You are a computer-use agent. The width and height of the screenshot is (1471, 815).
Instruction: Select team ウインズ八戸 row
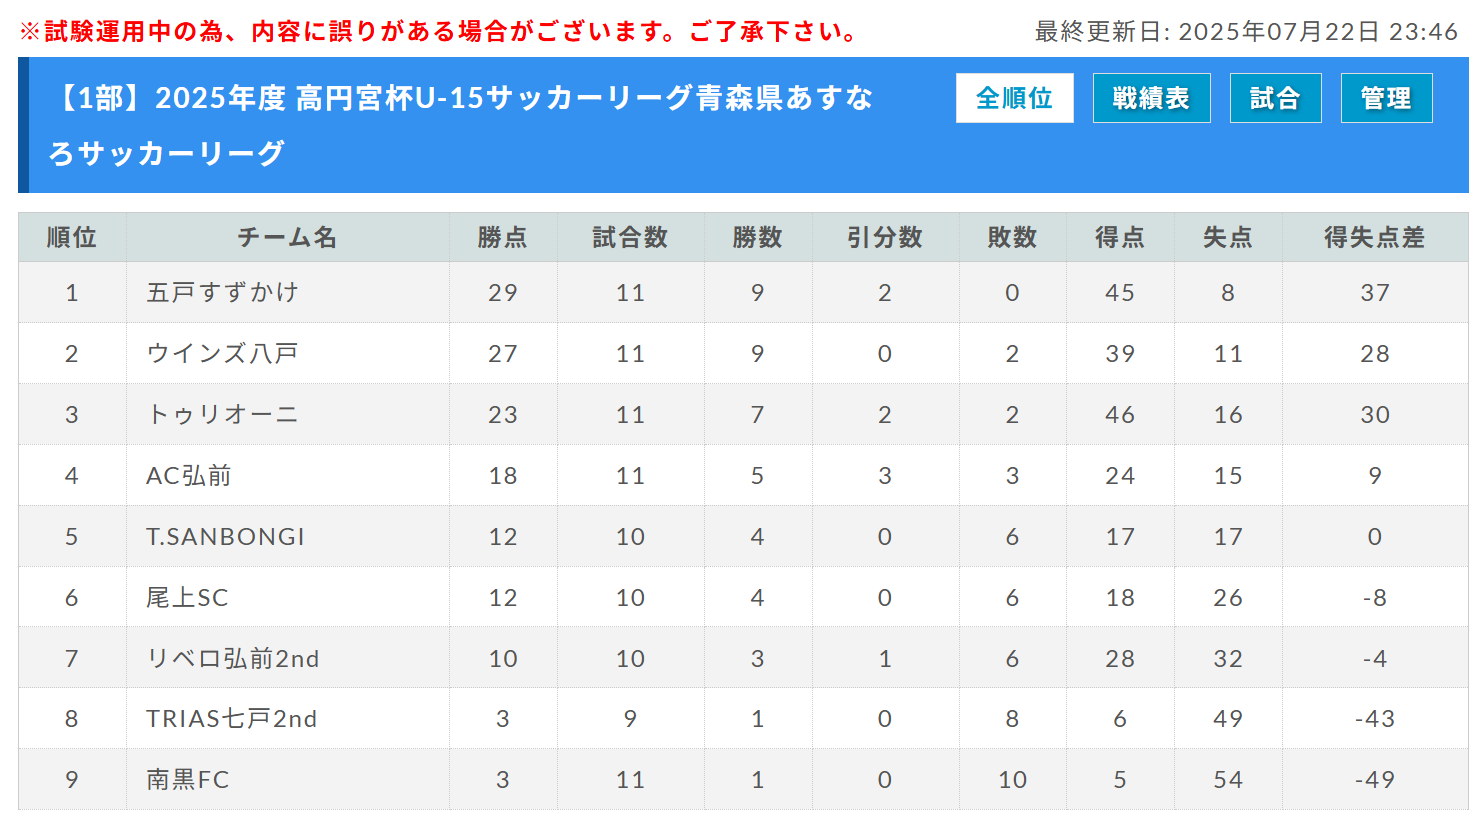743,353
